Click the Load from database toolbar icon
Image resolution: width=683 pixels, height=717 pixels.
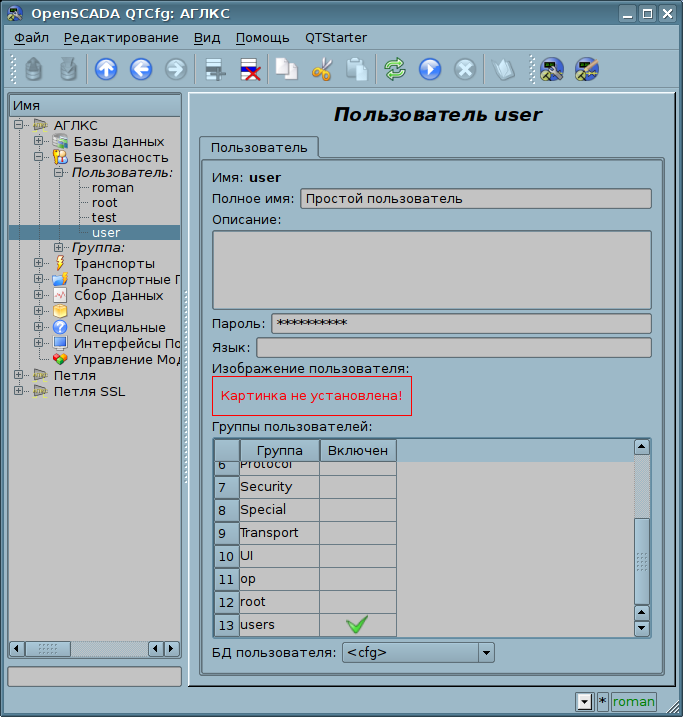click(33, 70)
